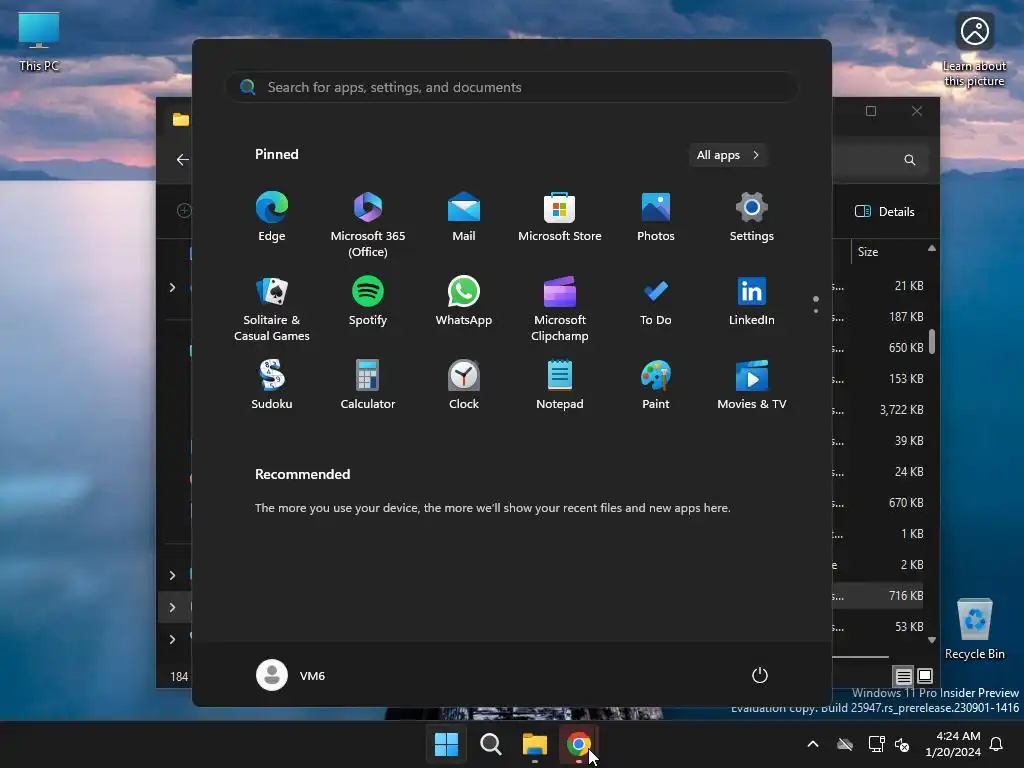Switch File Explorer to large thumbnails view
1024x768 pixels.
tap(925, 675)
